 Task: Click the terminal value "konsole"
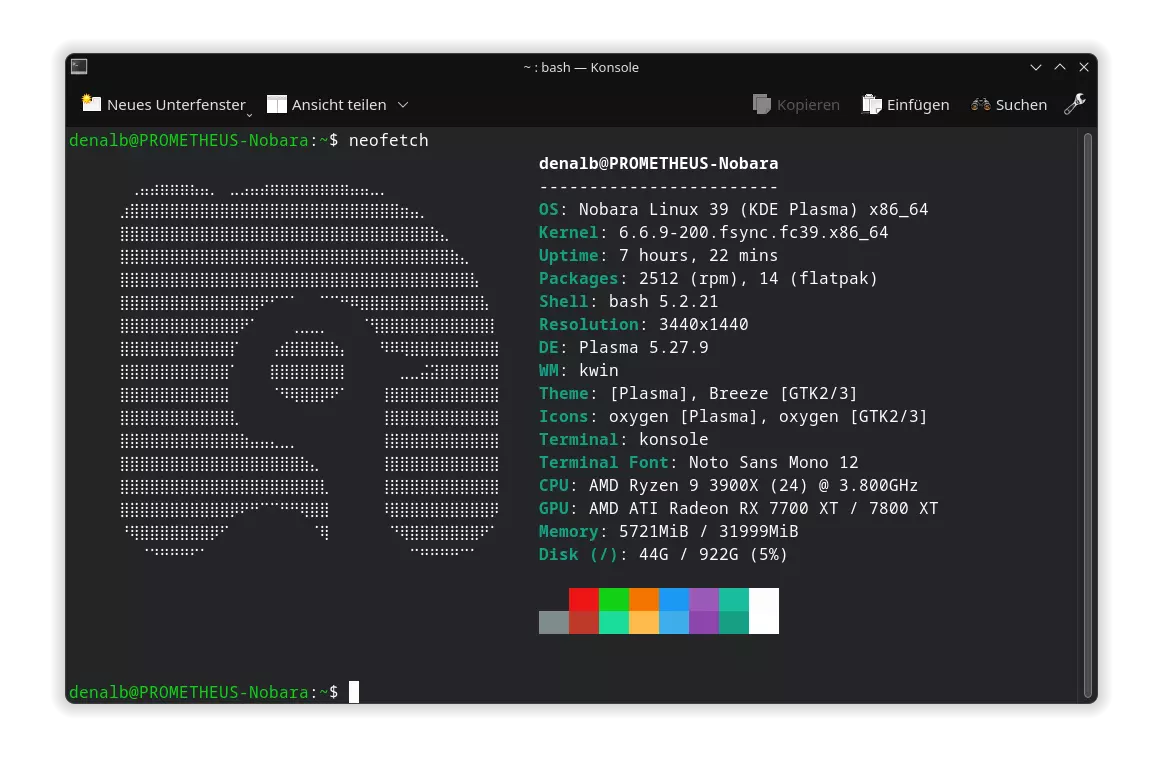(673, 439)
